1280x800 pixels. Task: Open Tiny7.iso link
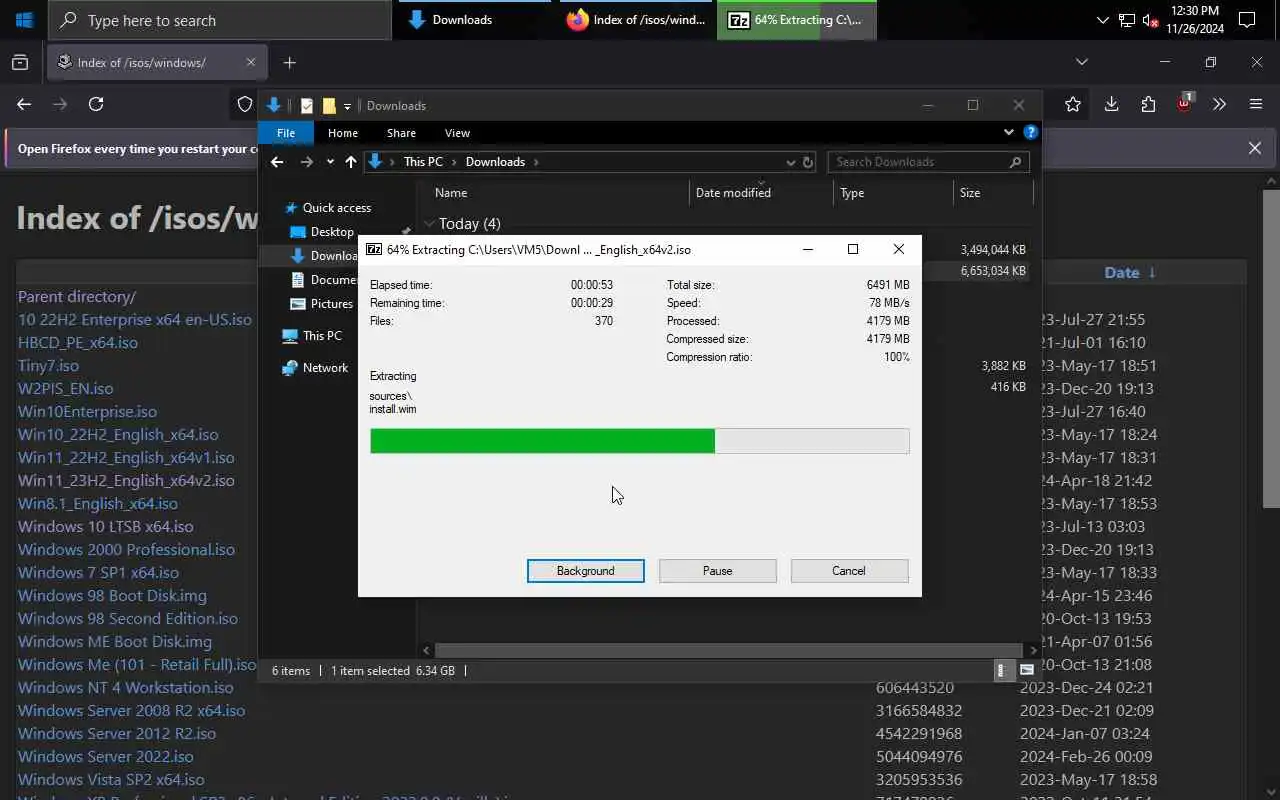point(48,365)
